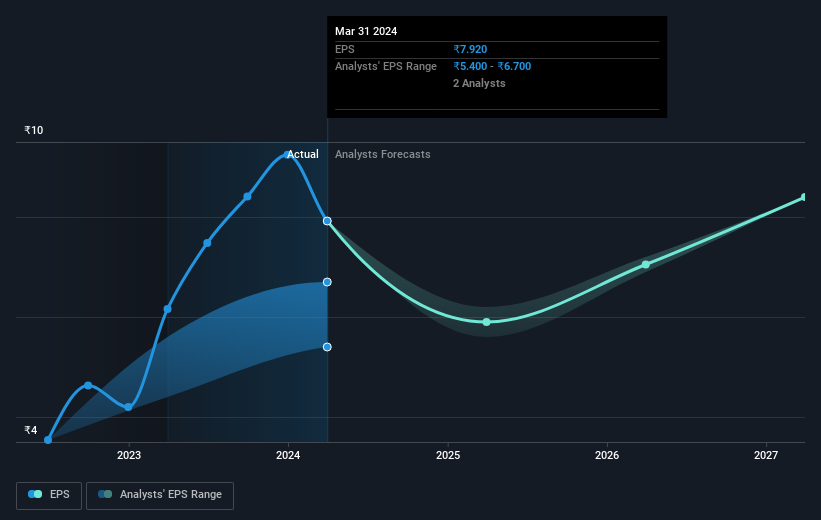Click the ₹4 y-axis label

(x=31, y=430)
